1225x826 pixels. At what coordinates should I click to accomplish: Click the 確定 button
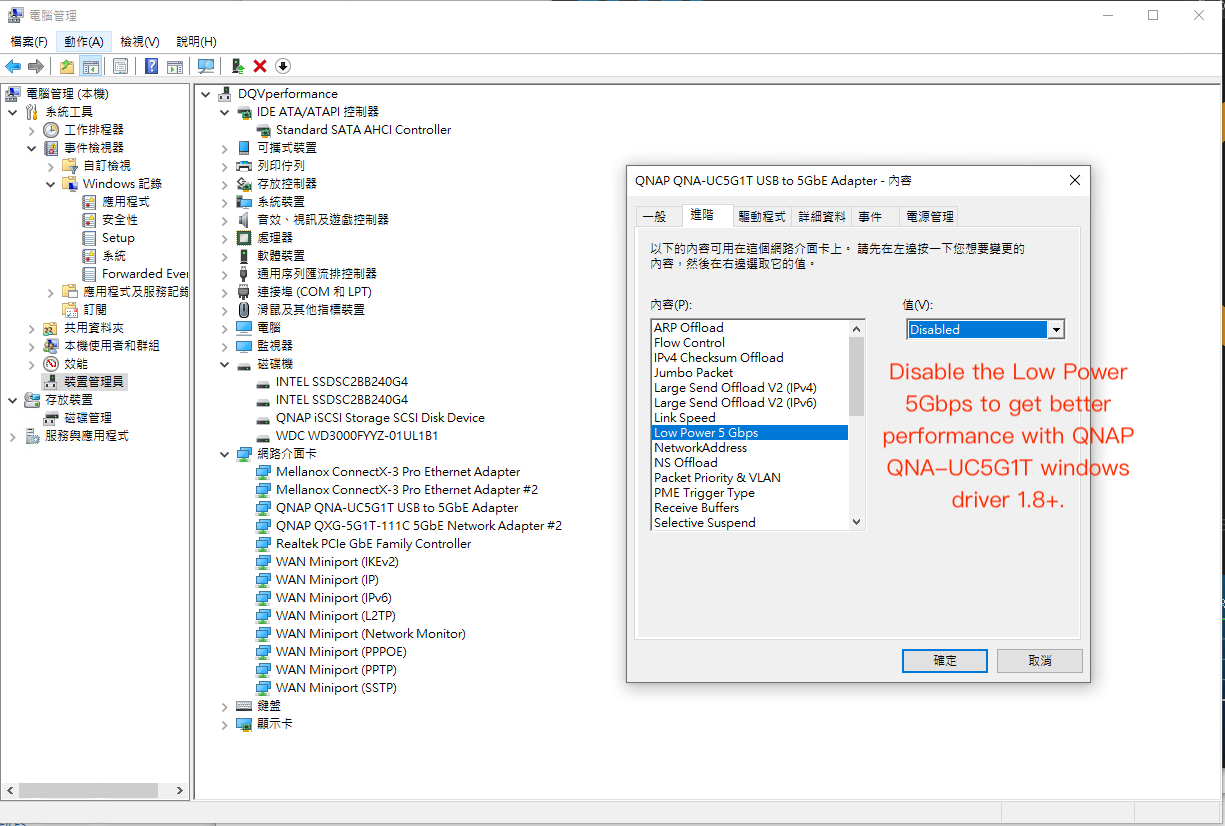(x=944, y=661)
